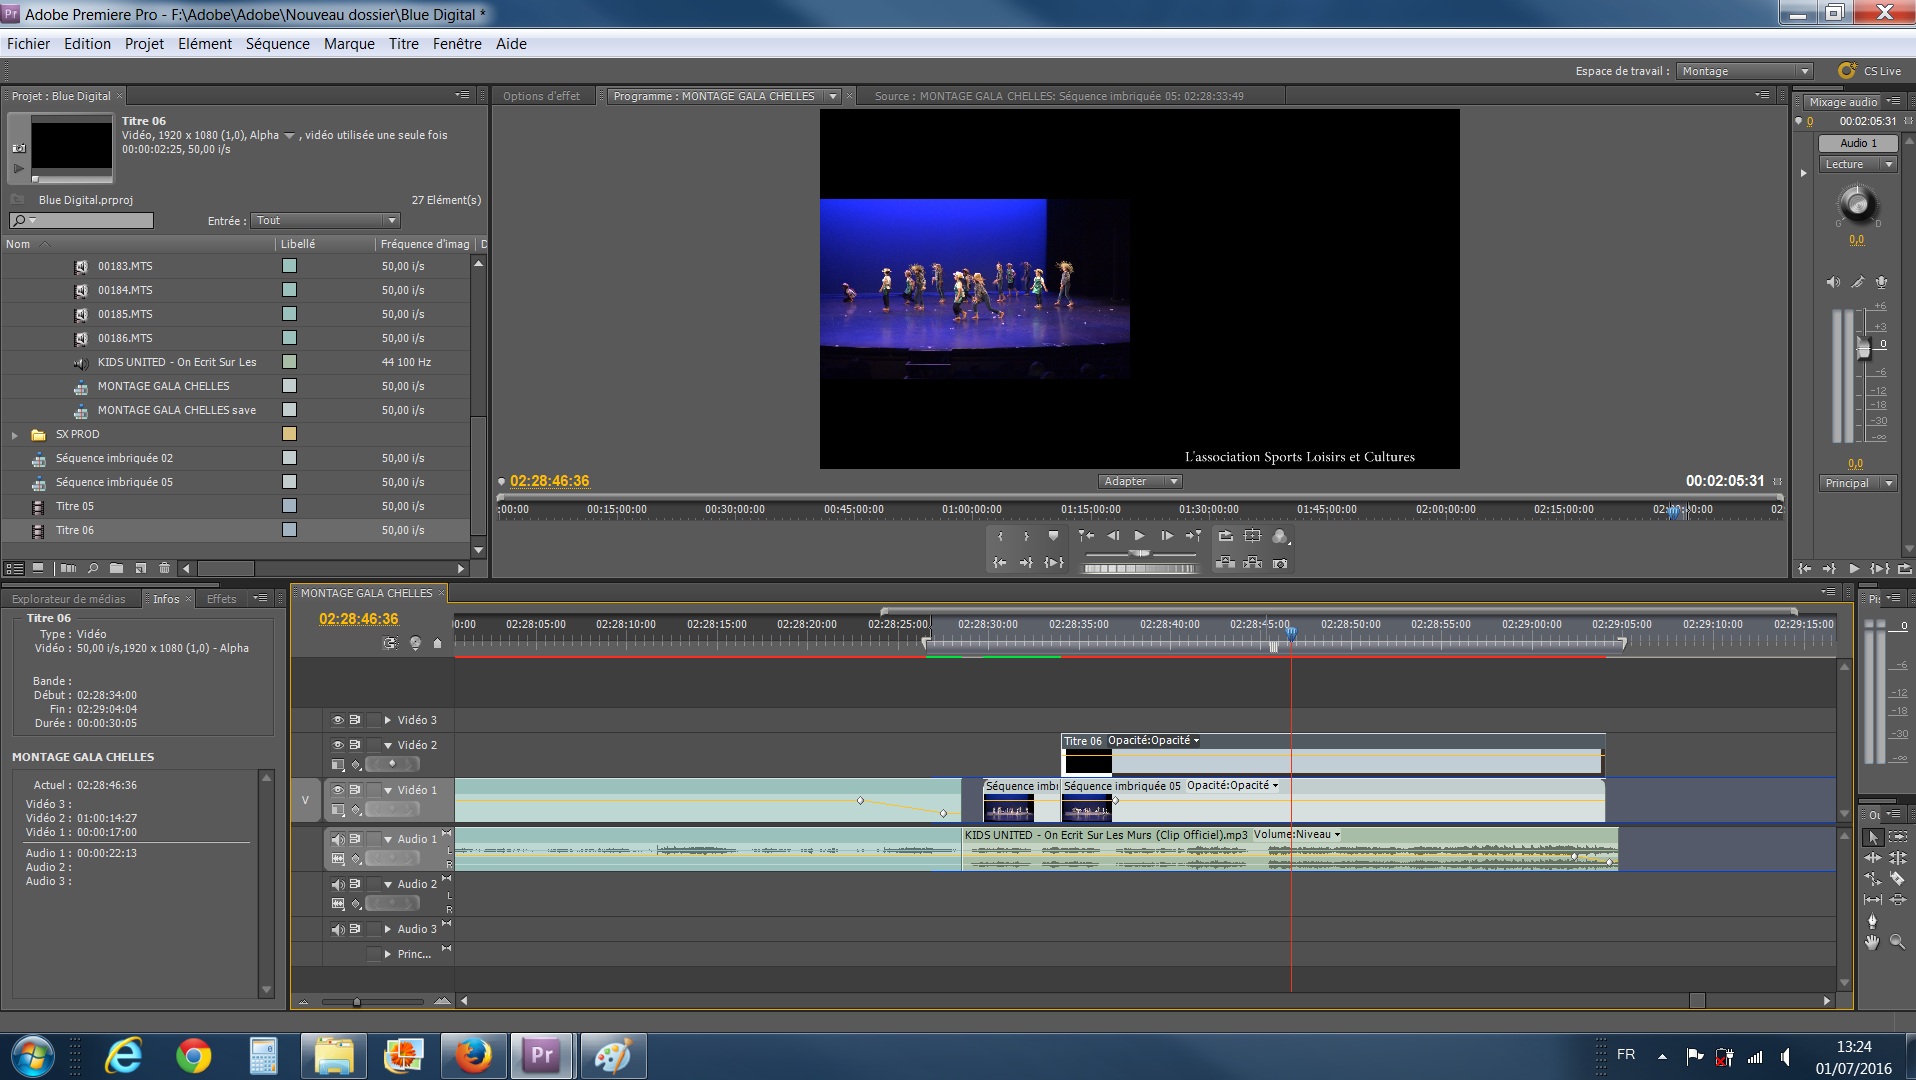Open the Fichier menu

[28, 44]
